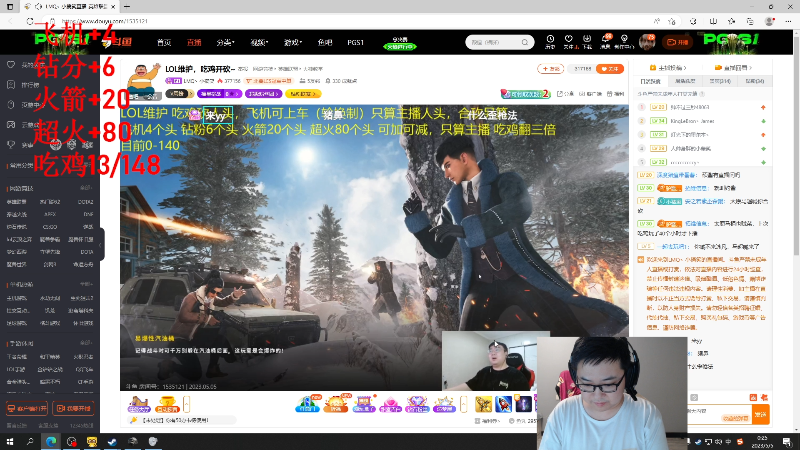Open the 举报 report icon
The width and height of the screenshot is (800, 450).
(x=616, y=94)
